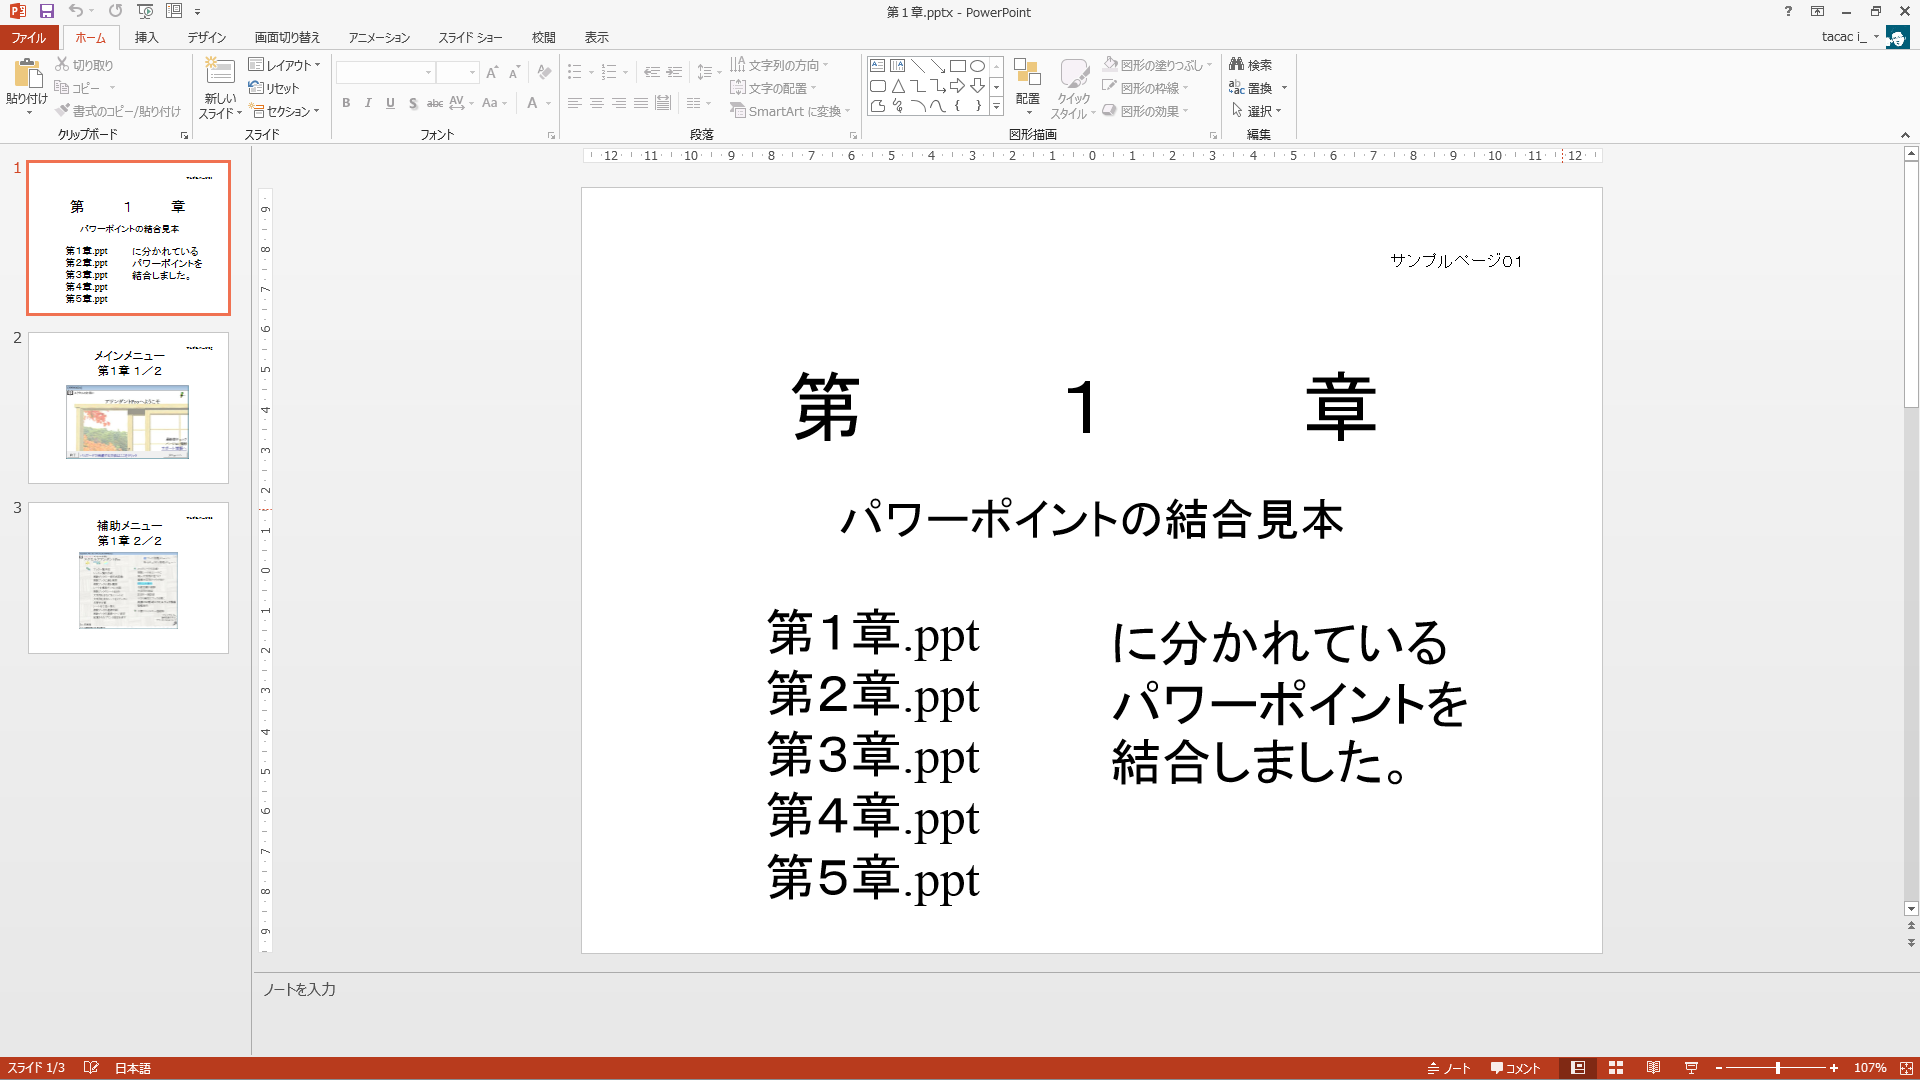The image size is (1920, 1080).
Task: Open the Animations (アニメーション) tab
Action: (379, 37)
